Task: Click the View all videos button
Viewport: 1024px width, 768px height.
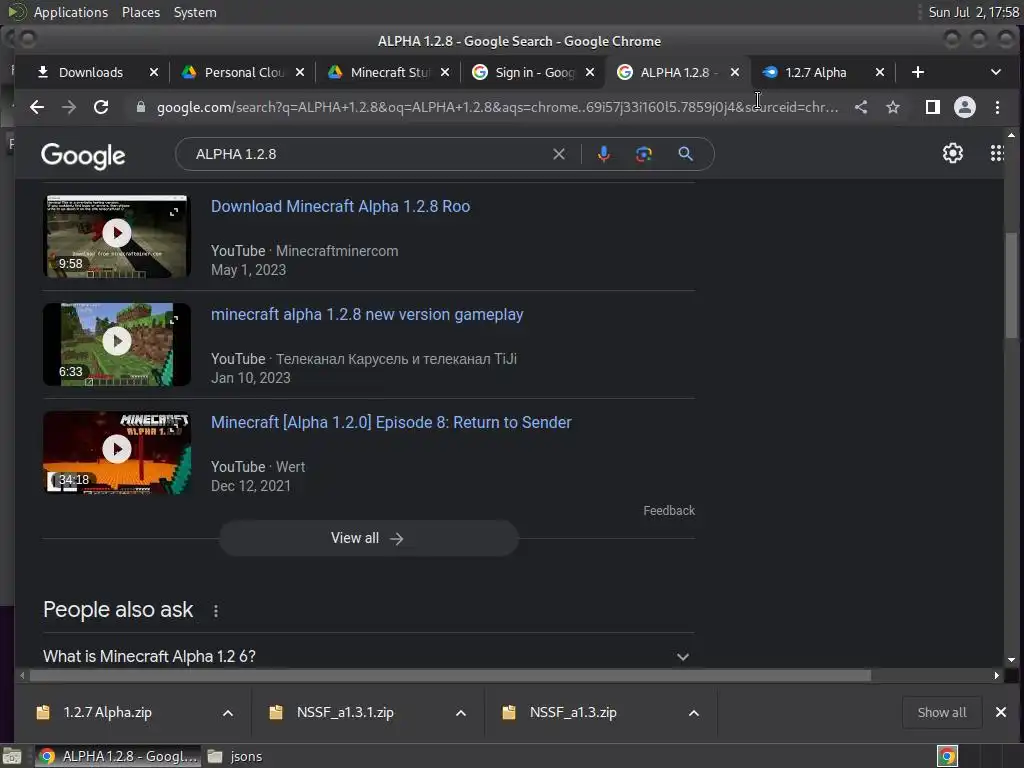Action: [x=368, y=538]
